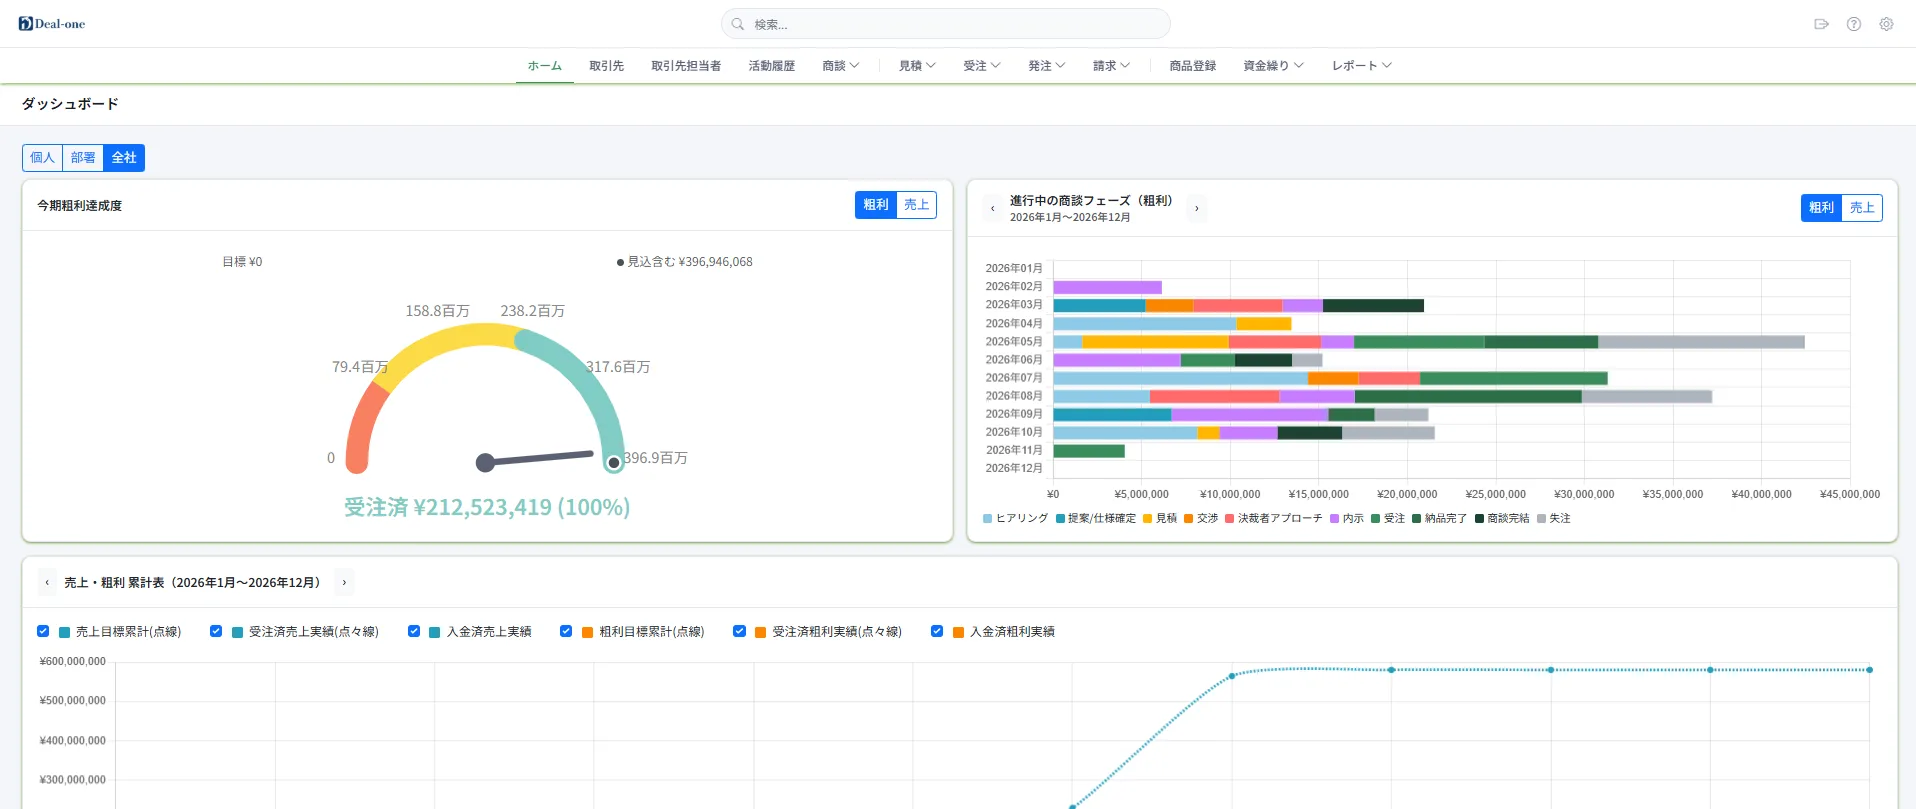1916x809 pixels.
Task: Go to next period in 商談フェーズ chart
Action: 1197,208
